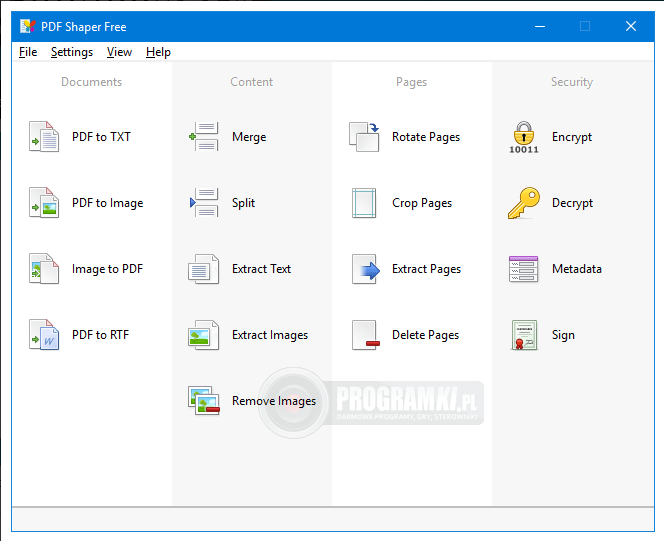
Task: Choose the PDF to TXT label
Action: [101, 137]
